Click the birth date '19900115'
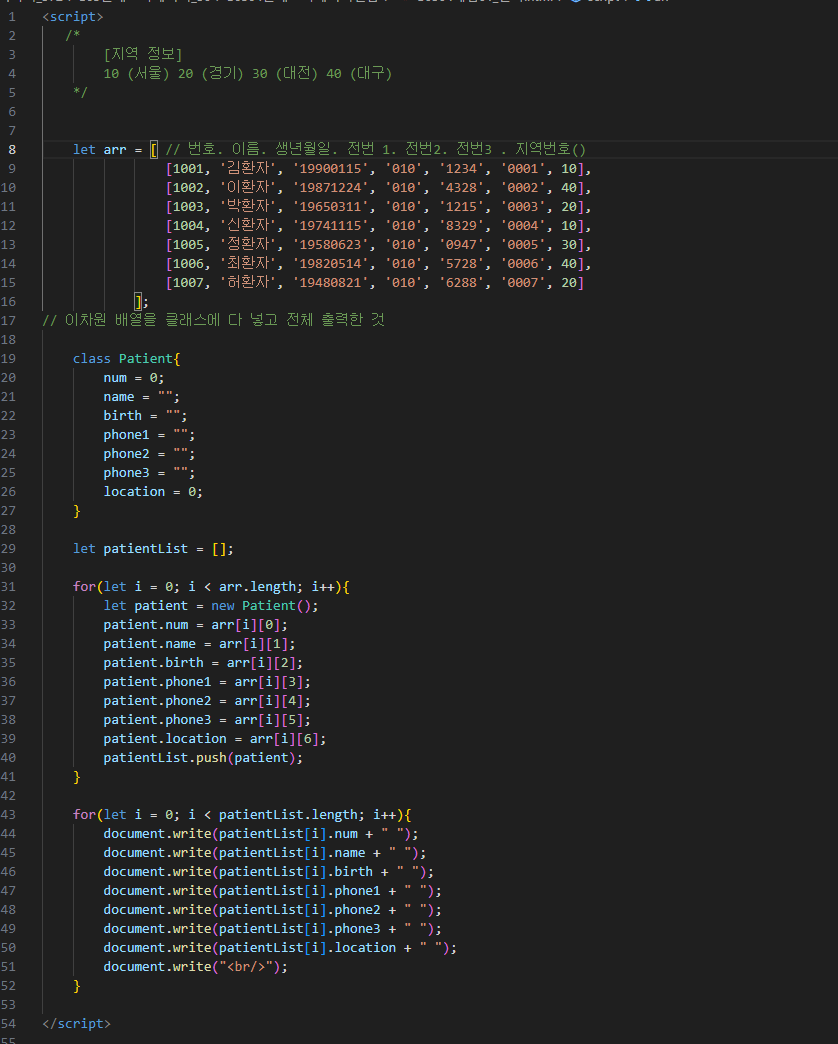The width and height of the screenshot is (838, 1044). 330,169
